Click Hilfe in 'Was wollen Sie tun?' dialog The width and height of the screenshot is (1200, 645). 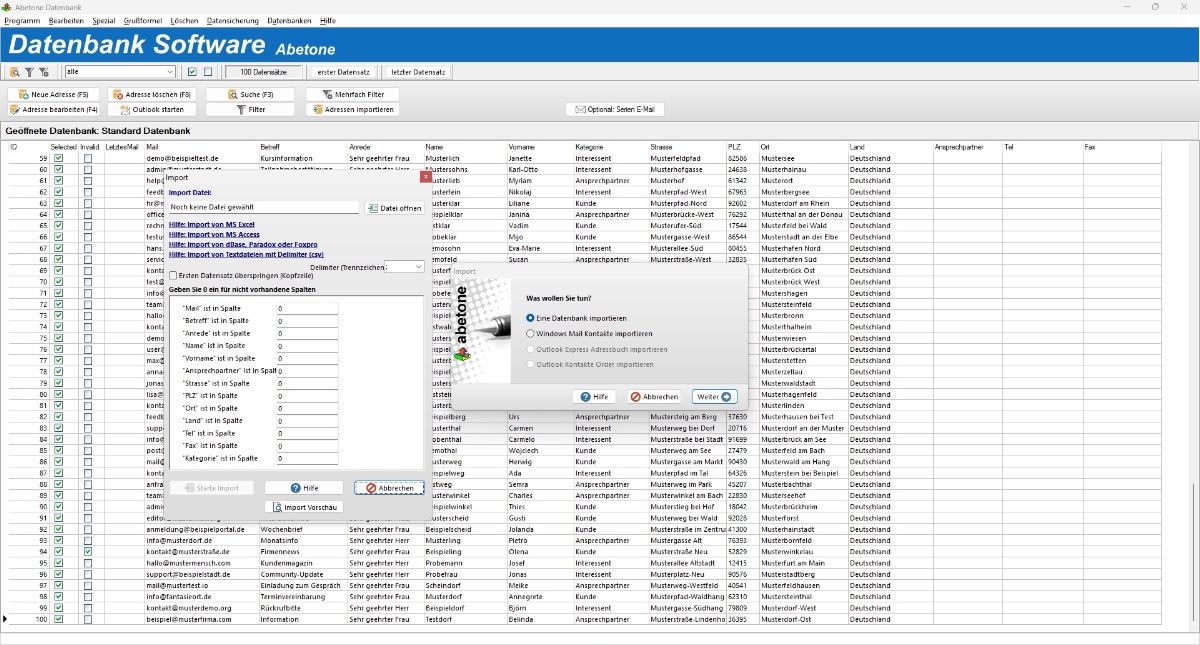coord(594,397)
